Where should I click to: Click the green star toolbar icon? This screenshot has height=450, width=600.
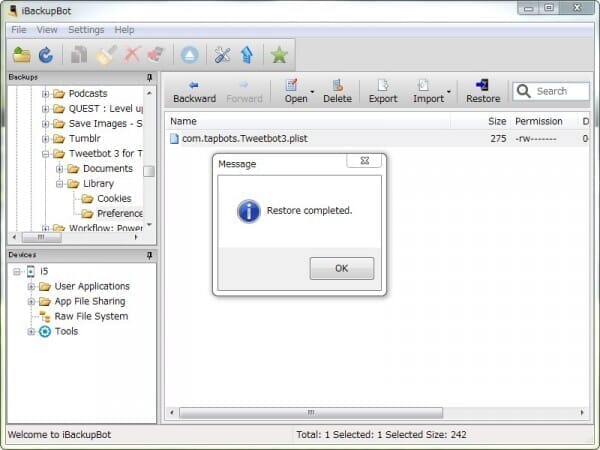click(x=279, y=54)
